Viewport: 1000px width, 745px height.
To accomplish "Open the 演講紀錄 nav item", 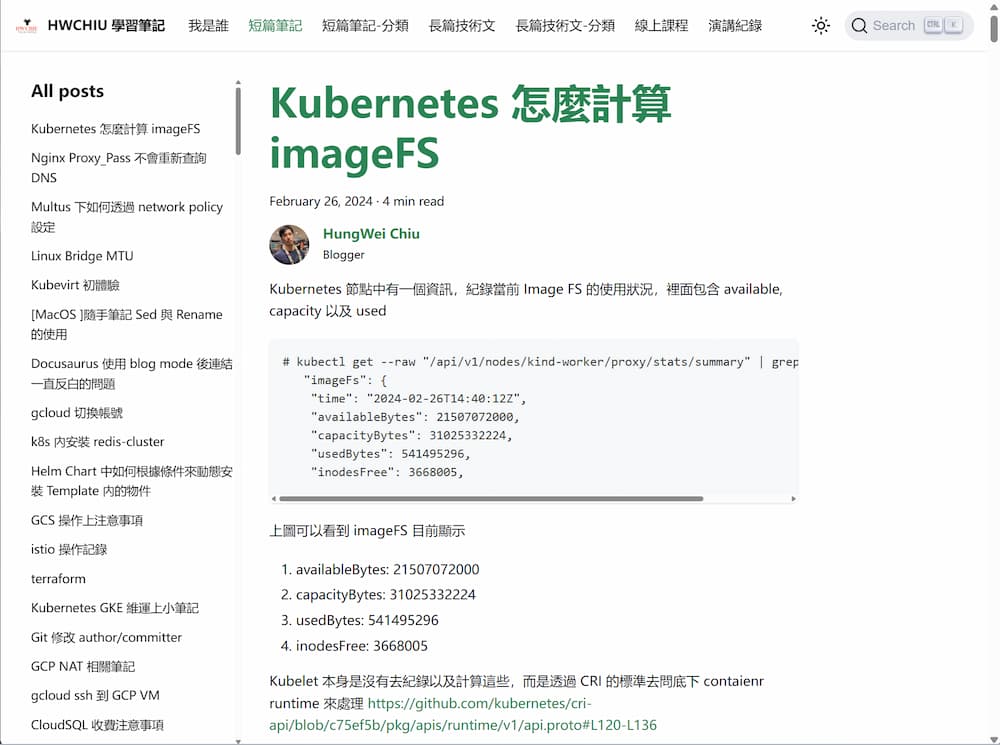I will 735,26.
